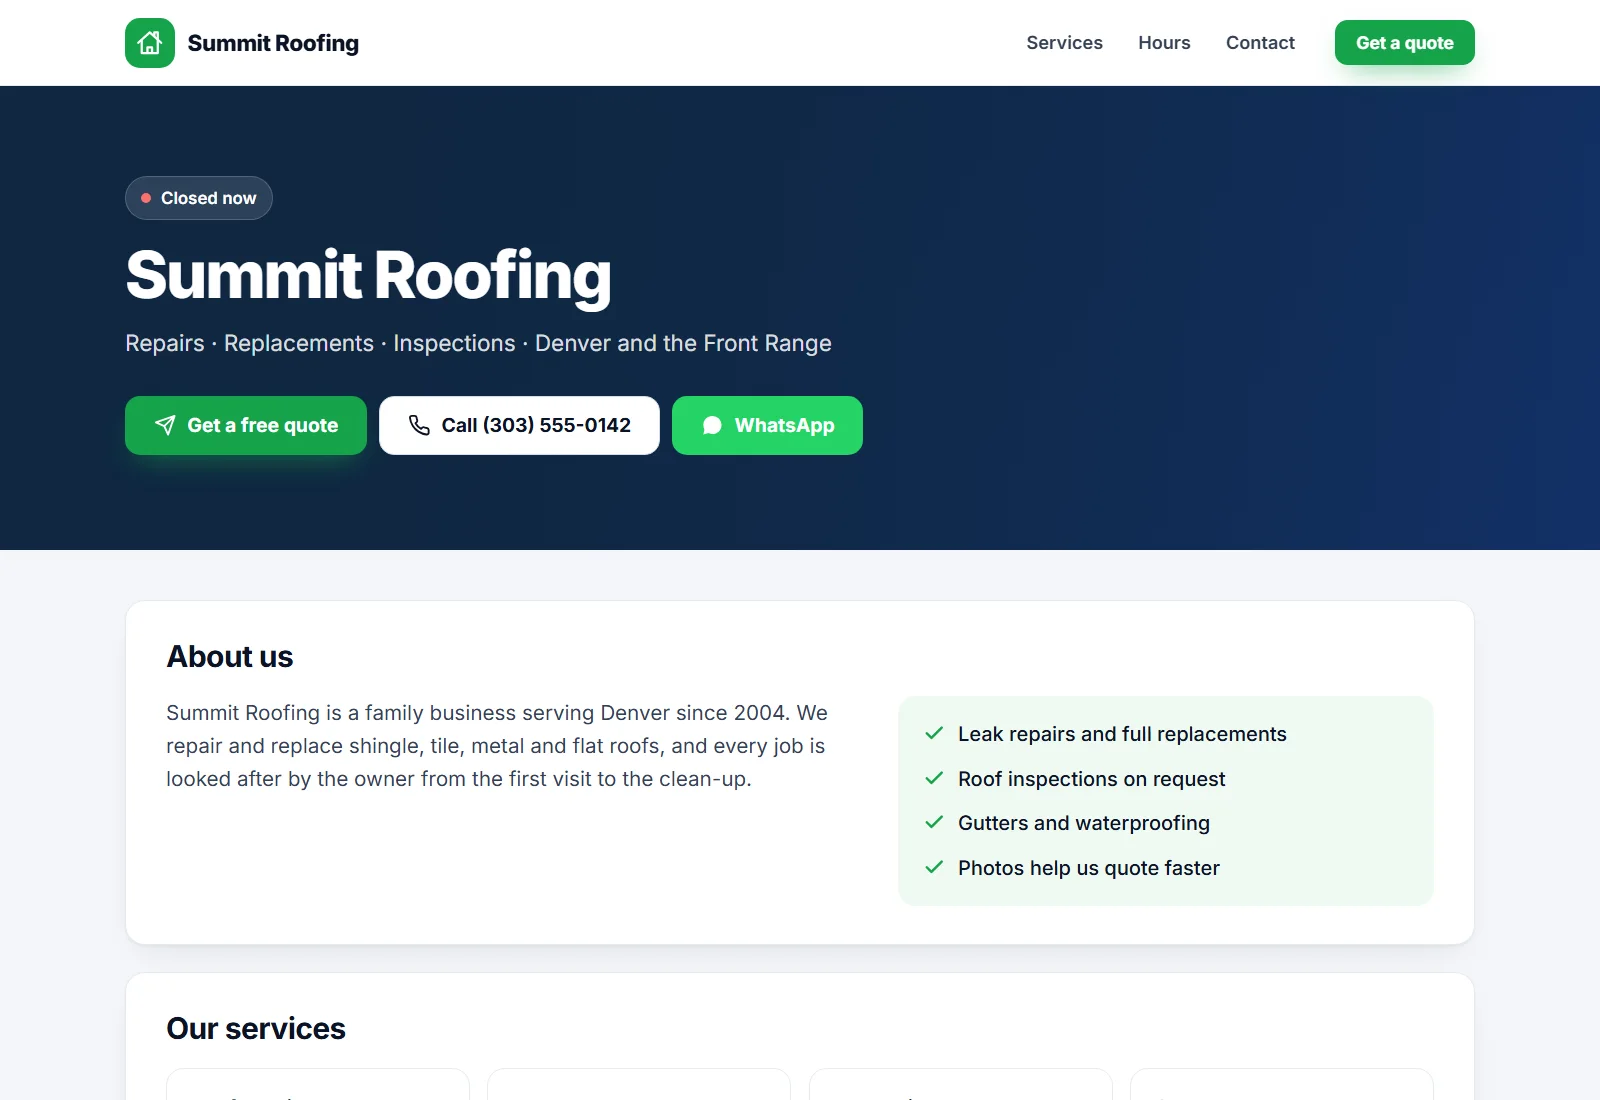Click the phone handset icon
Screen dimensions: 1600x1100
(x=419, y=425)
